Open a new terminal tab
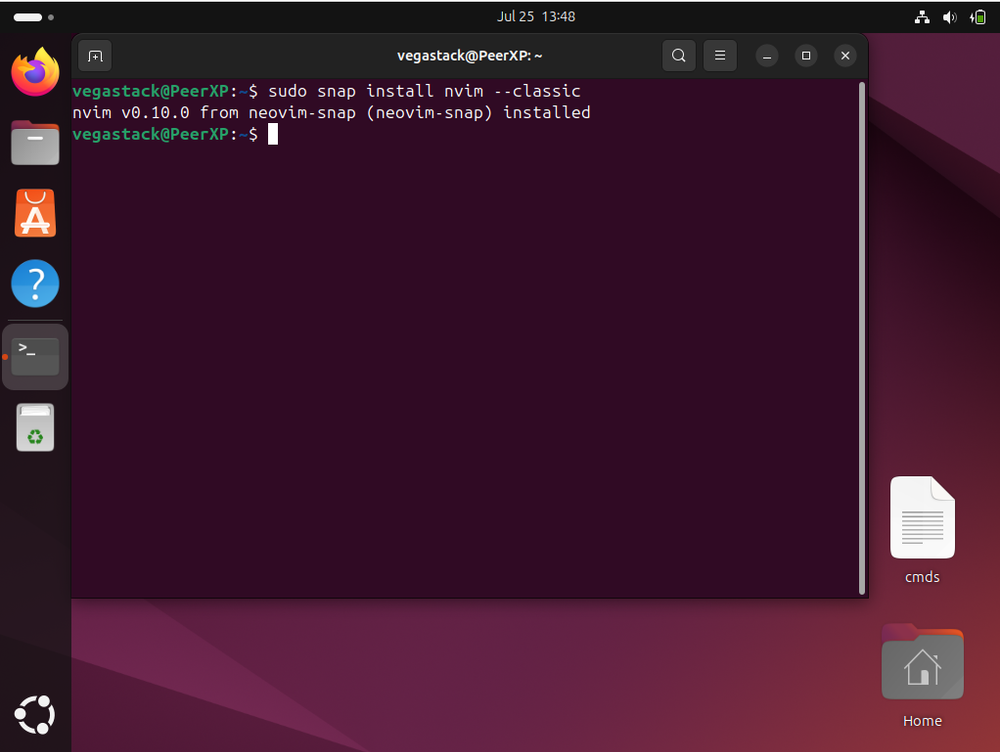The height and width of the screenshot is (752, 1000). (95, 56)
